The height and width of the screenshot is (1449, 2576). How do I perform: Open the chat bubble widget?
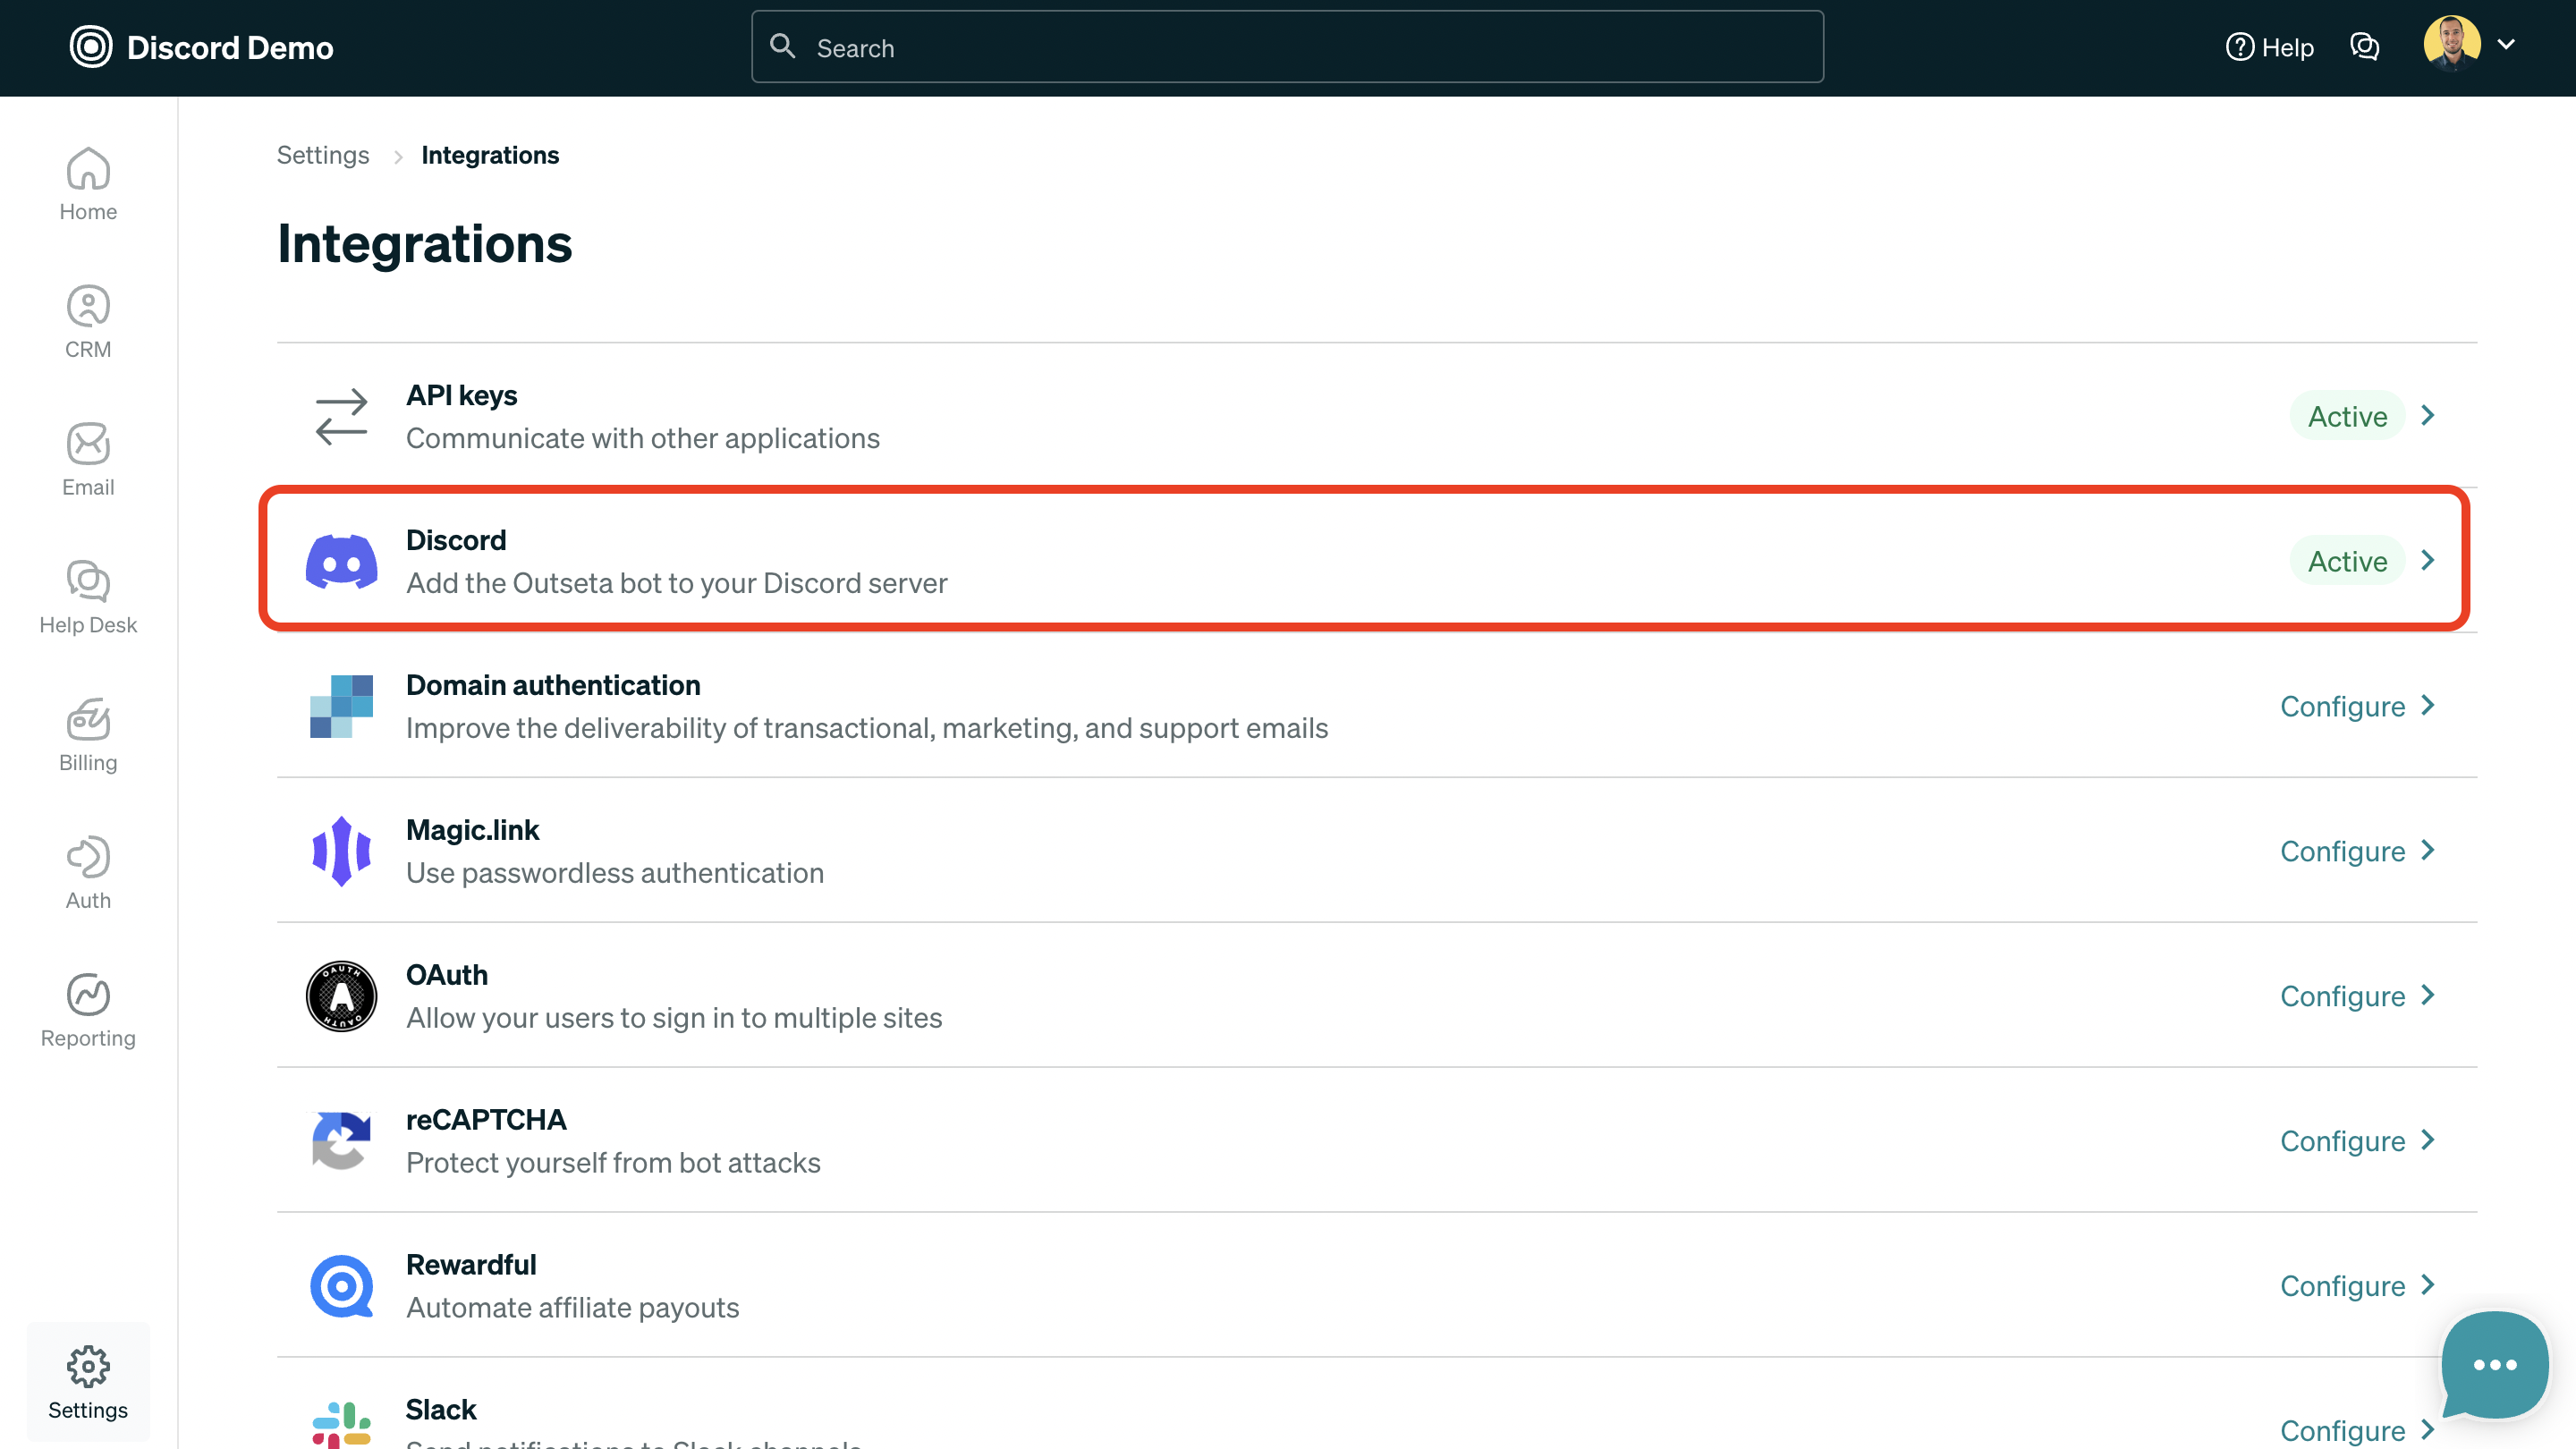2494,1364
